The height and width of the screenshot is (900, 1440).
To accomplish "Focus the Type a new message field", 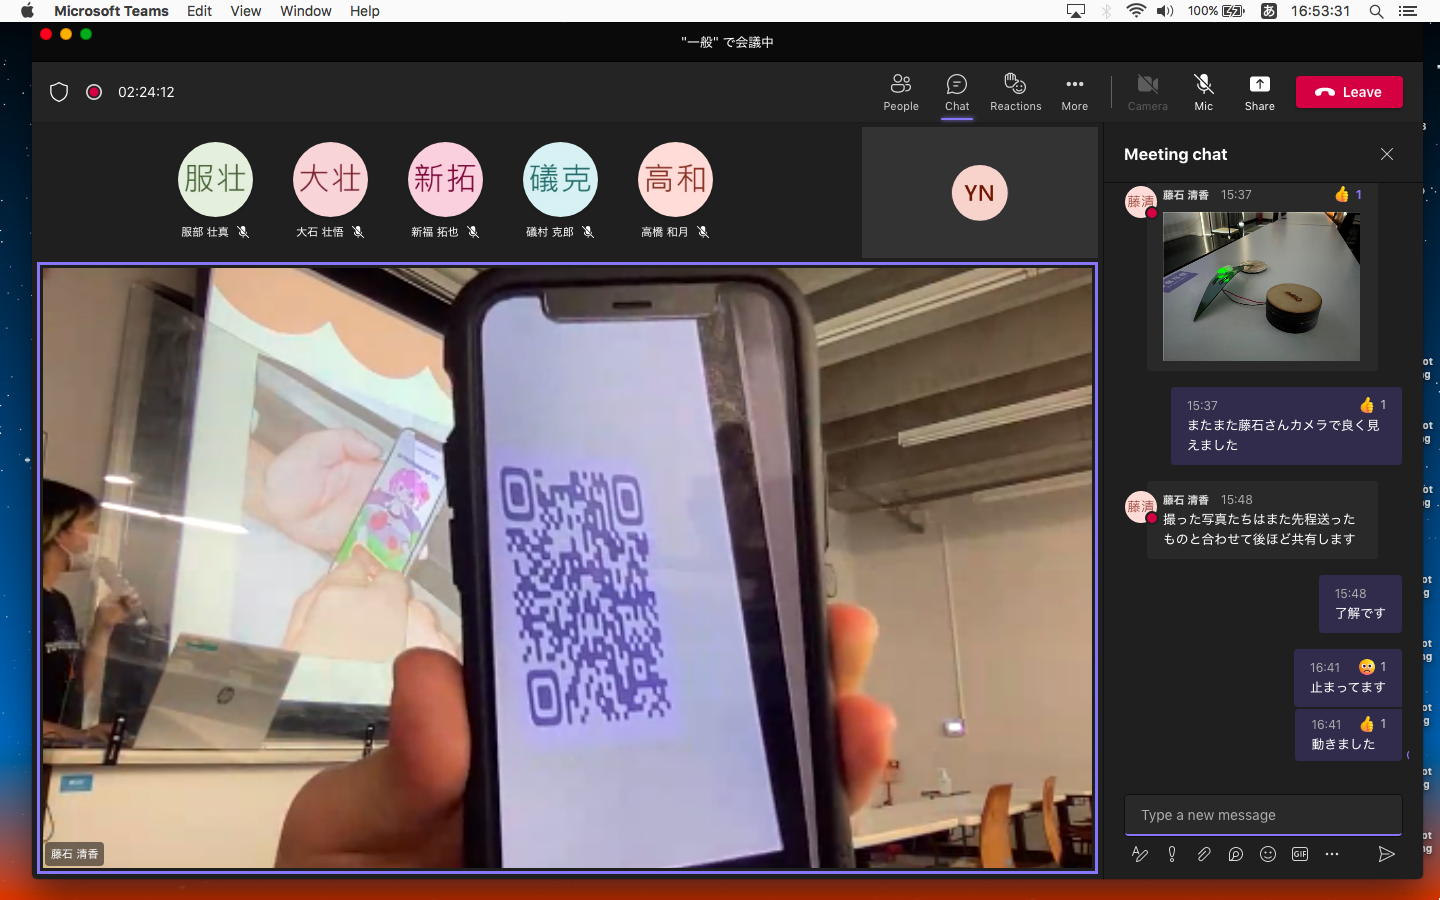I will tap(1263, 815).
